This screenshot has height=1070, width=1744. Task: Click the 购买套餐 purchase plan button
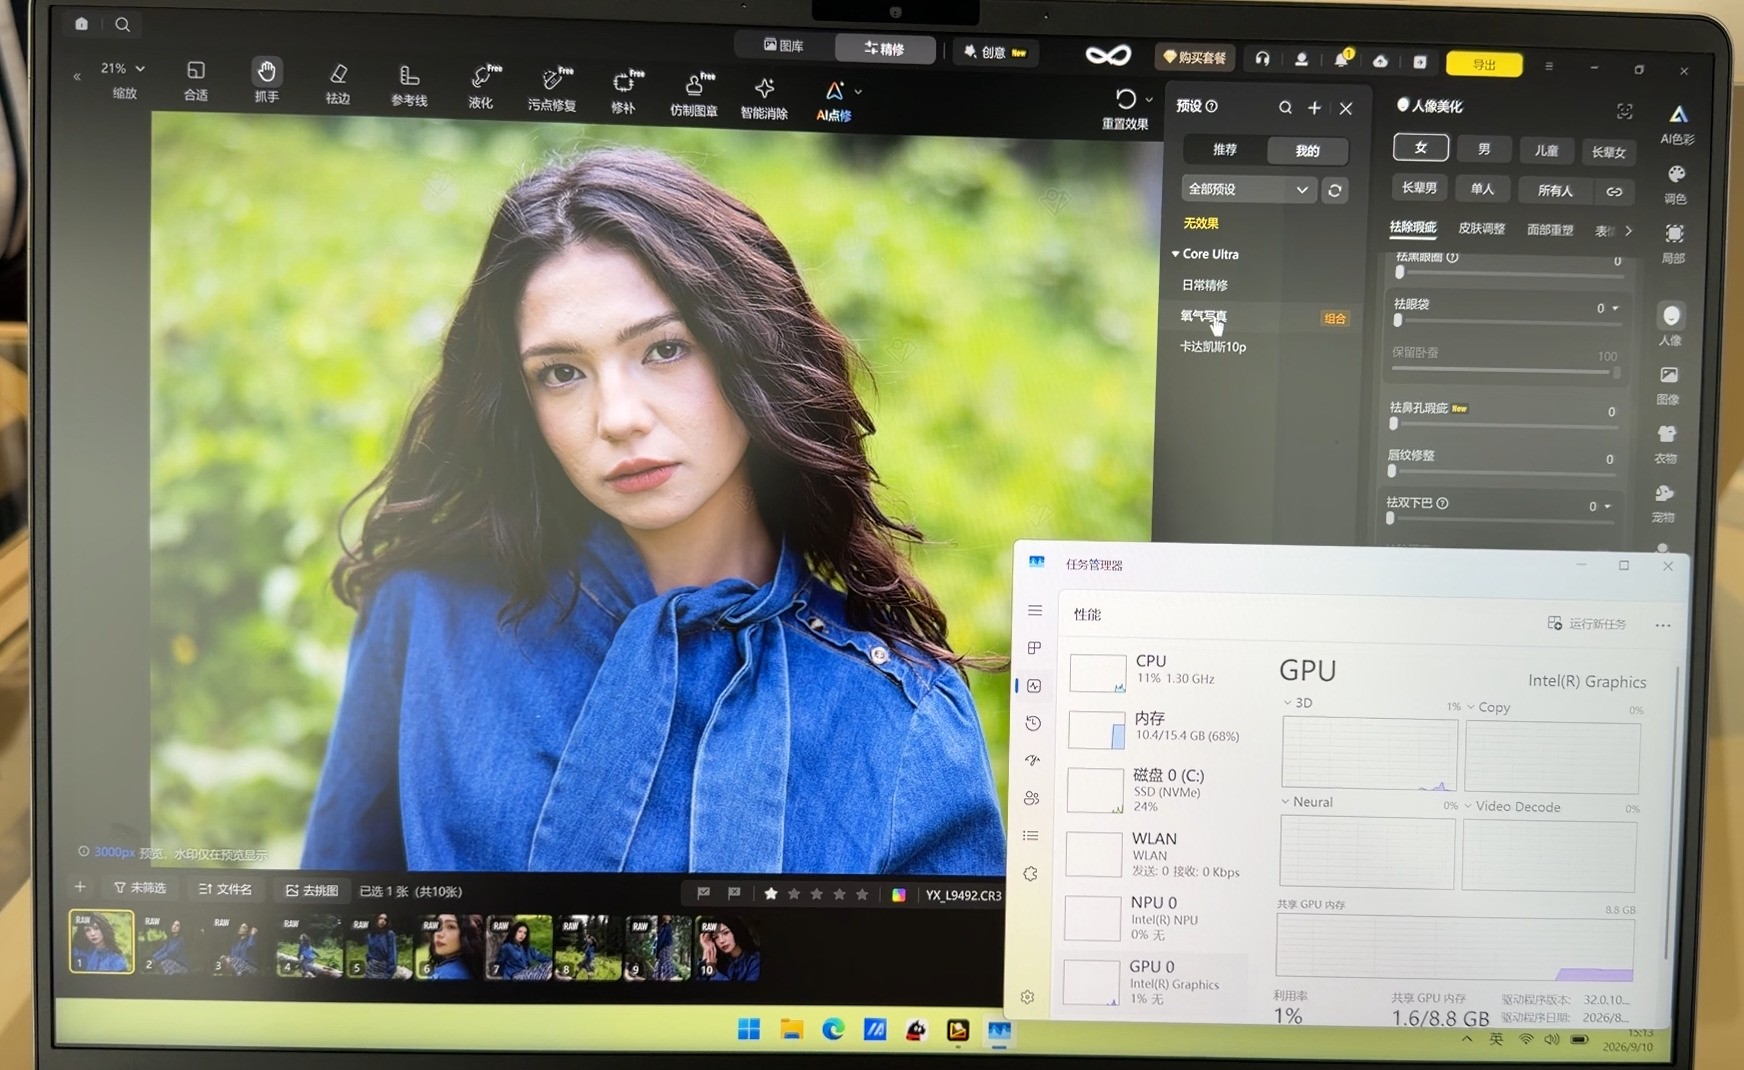click(x=1194, y=57)
